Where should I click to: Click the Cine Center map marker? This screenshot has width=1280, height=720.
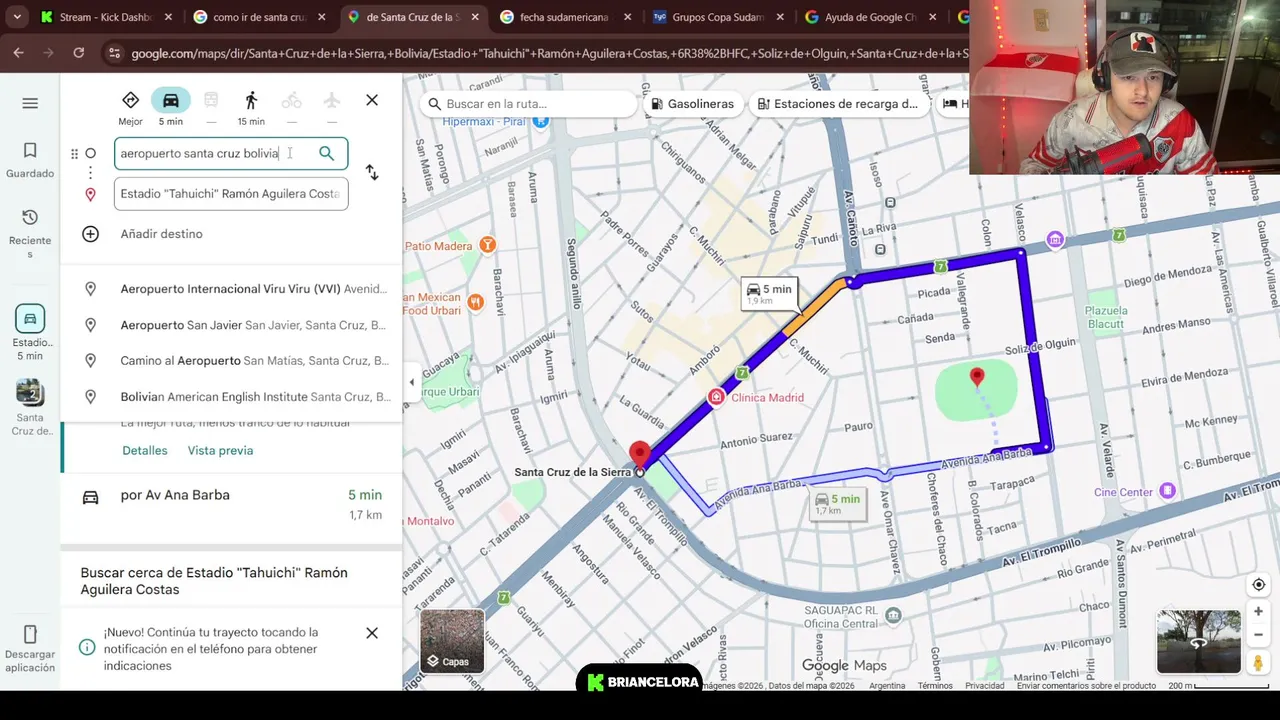pyautogui.click(x=1166, y=491)
